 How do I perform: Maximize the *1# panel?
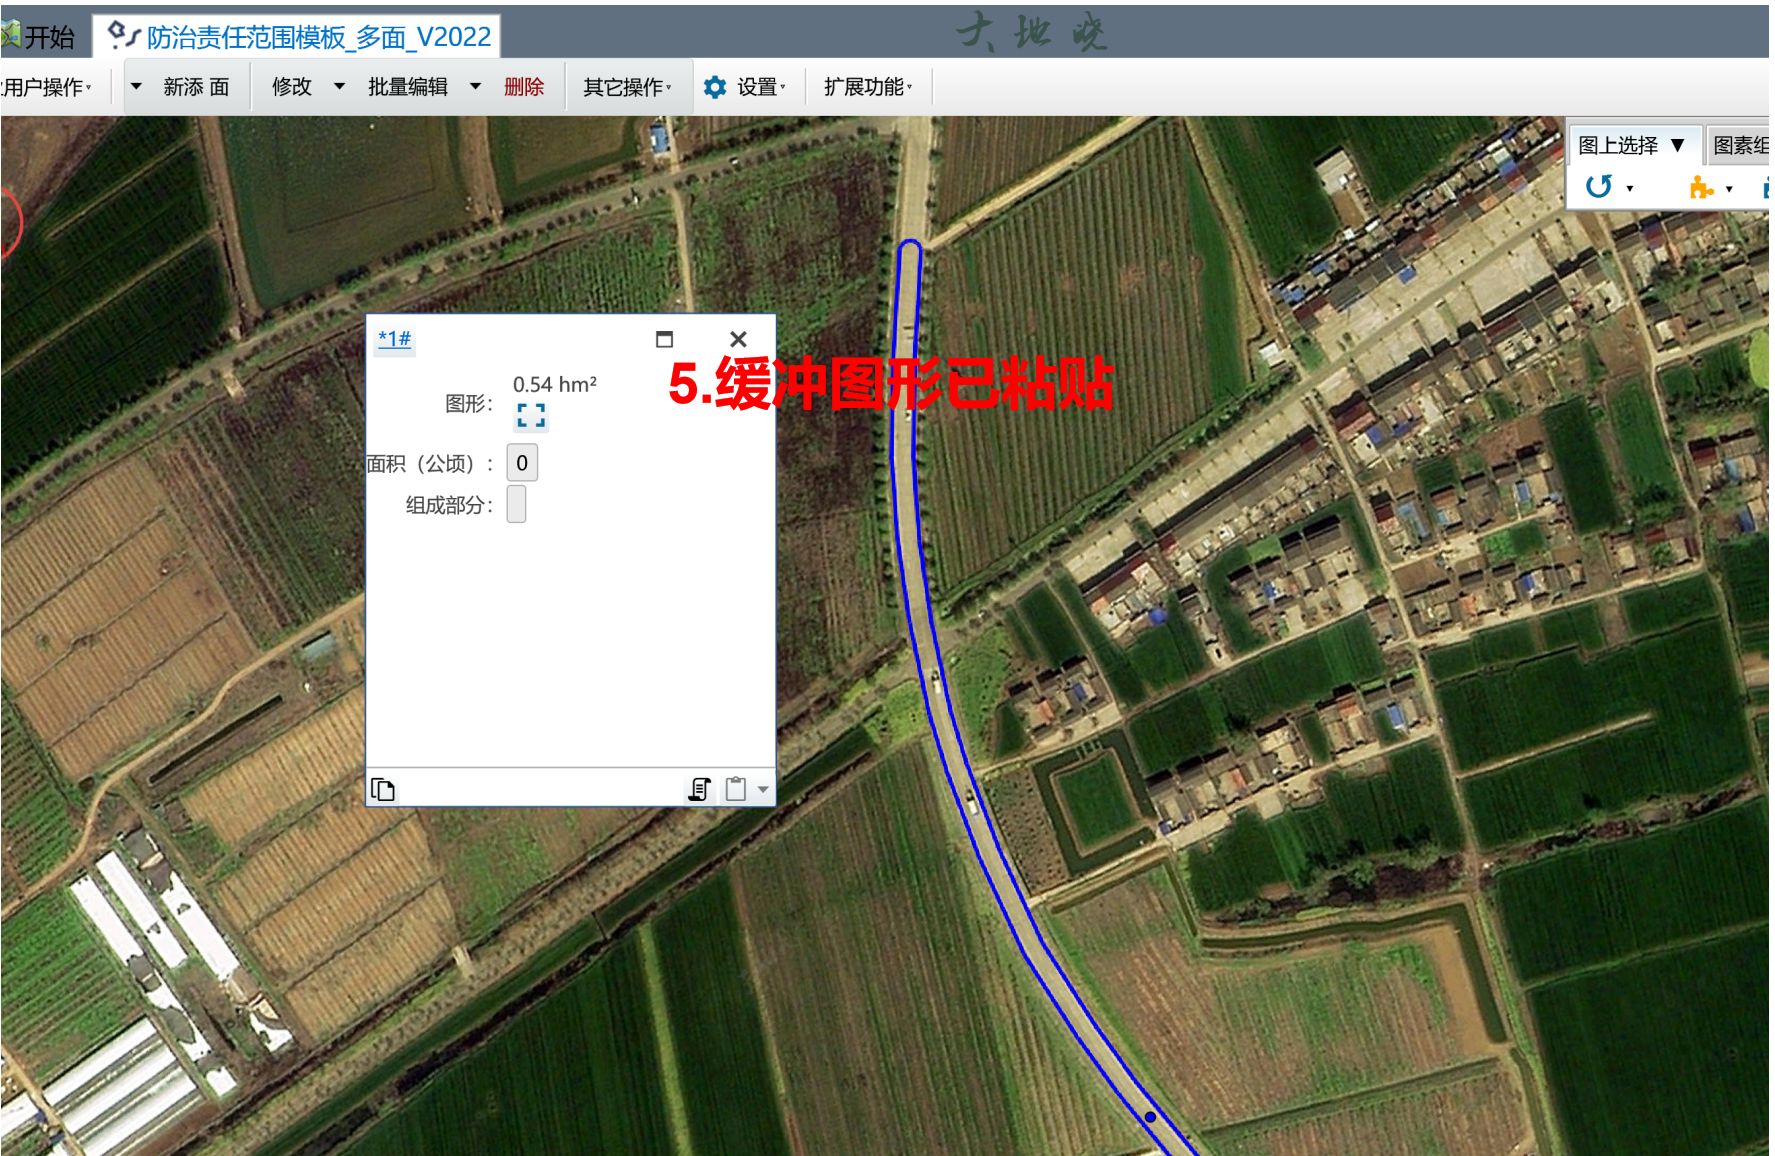(x=664, y=339)
